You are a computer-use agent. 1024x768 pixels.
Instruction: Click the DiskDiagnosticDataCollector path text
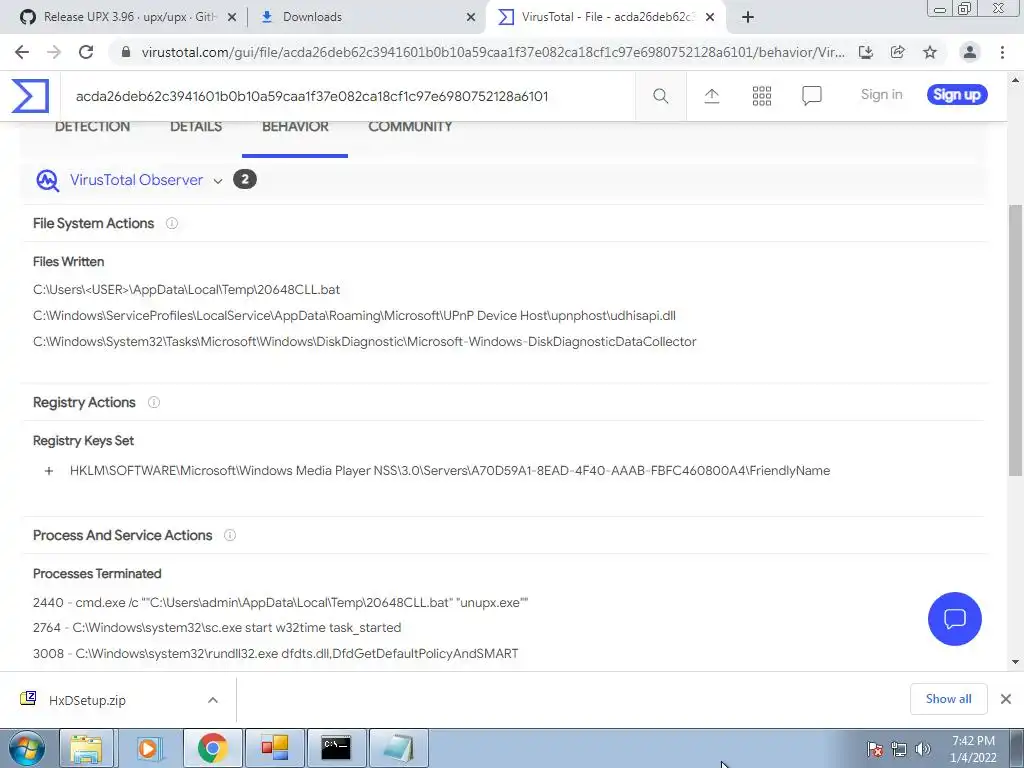[364, 342]
